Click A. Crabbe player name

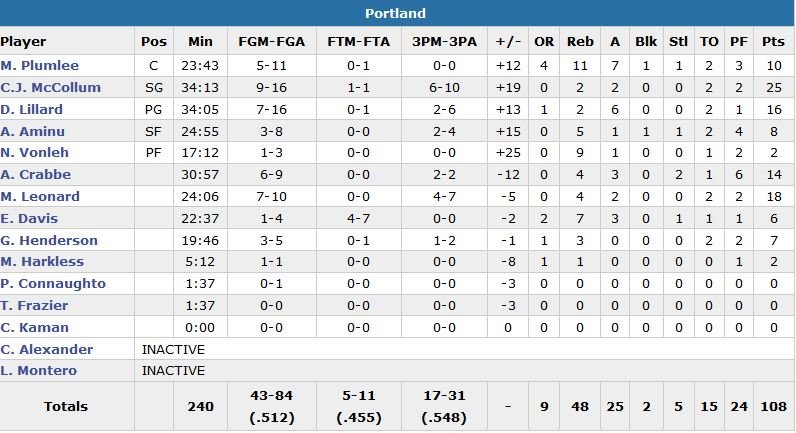(x=33, y=175)
